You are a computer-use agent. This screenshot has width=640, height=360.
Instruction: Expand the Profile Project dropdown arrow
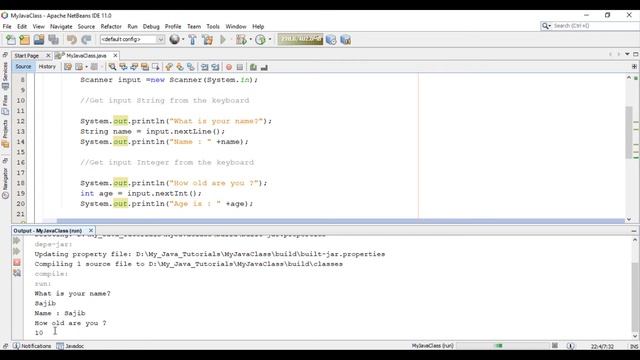pyautogui.click(x=270, y=40)
